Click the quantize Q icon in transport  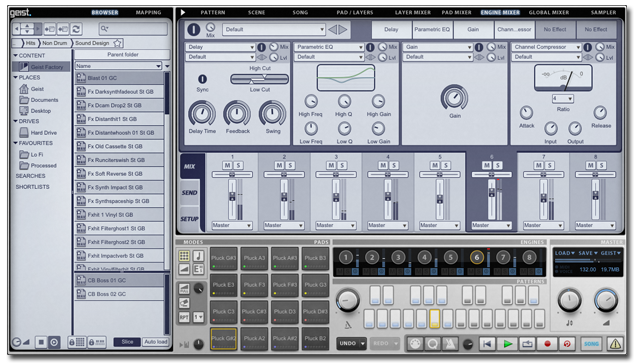(433, 344)
